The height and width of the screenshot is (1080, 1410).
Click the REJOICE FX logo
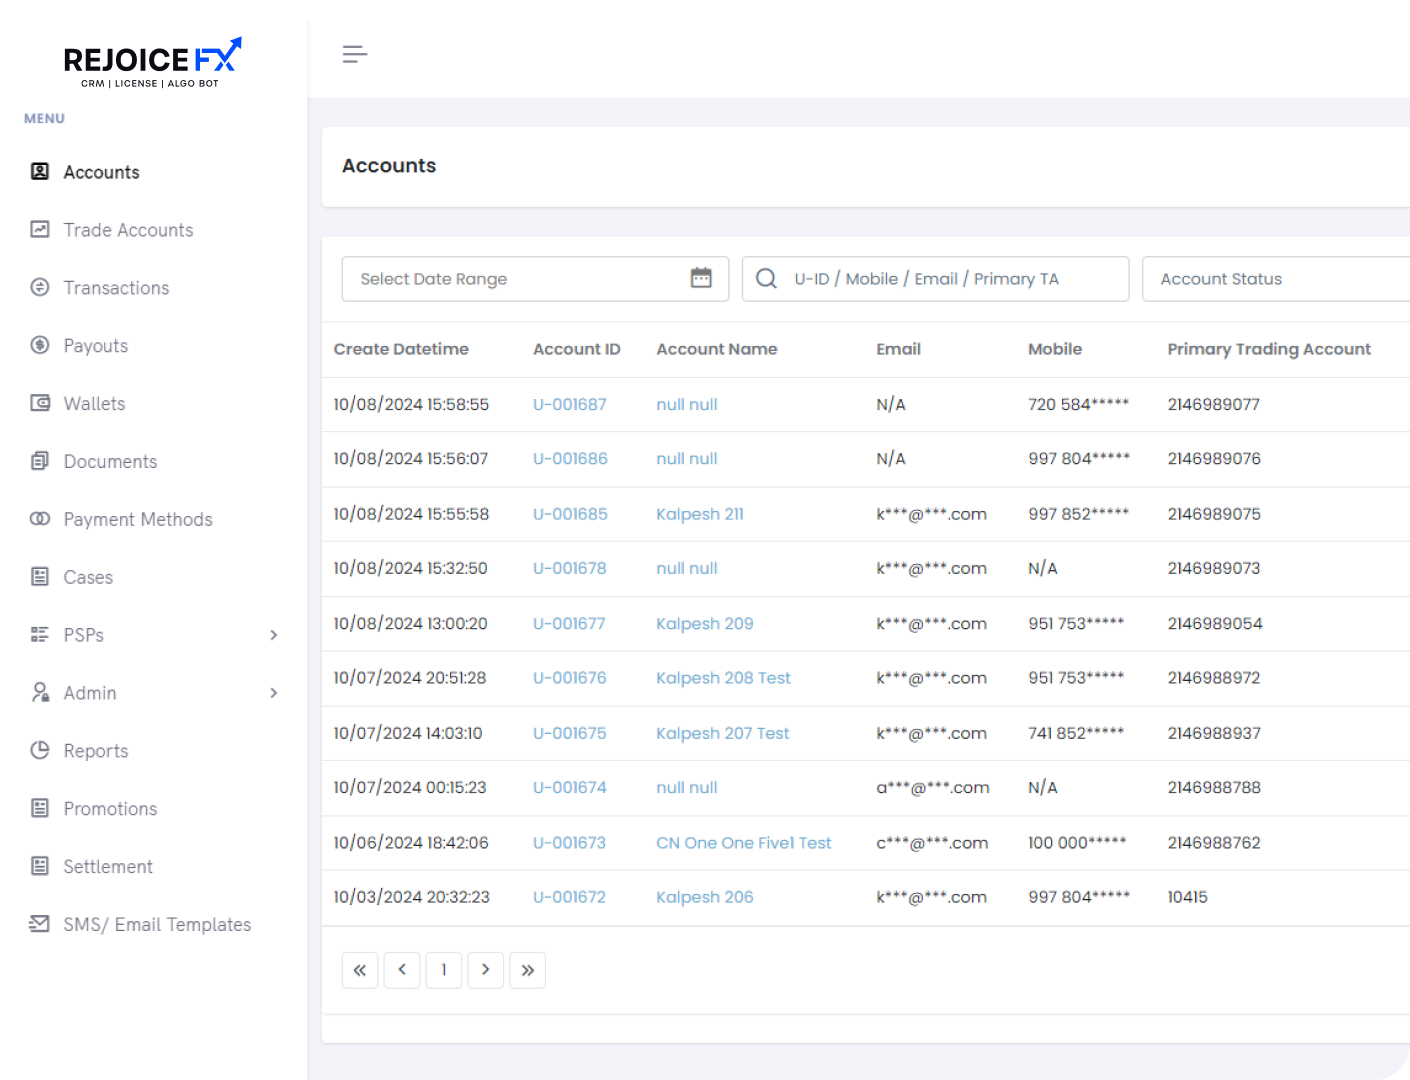[152, 62]
